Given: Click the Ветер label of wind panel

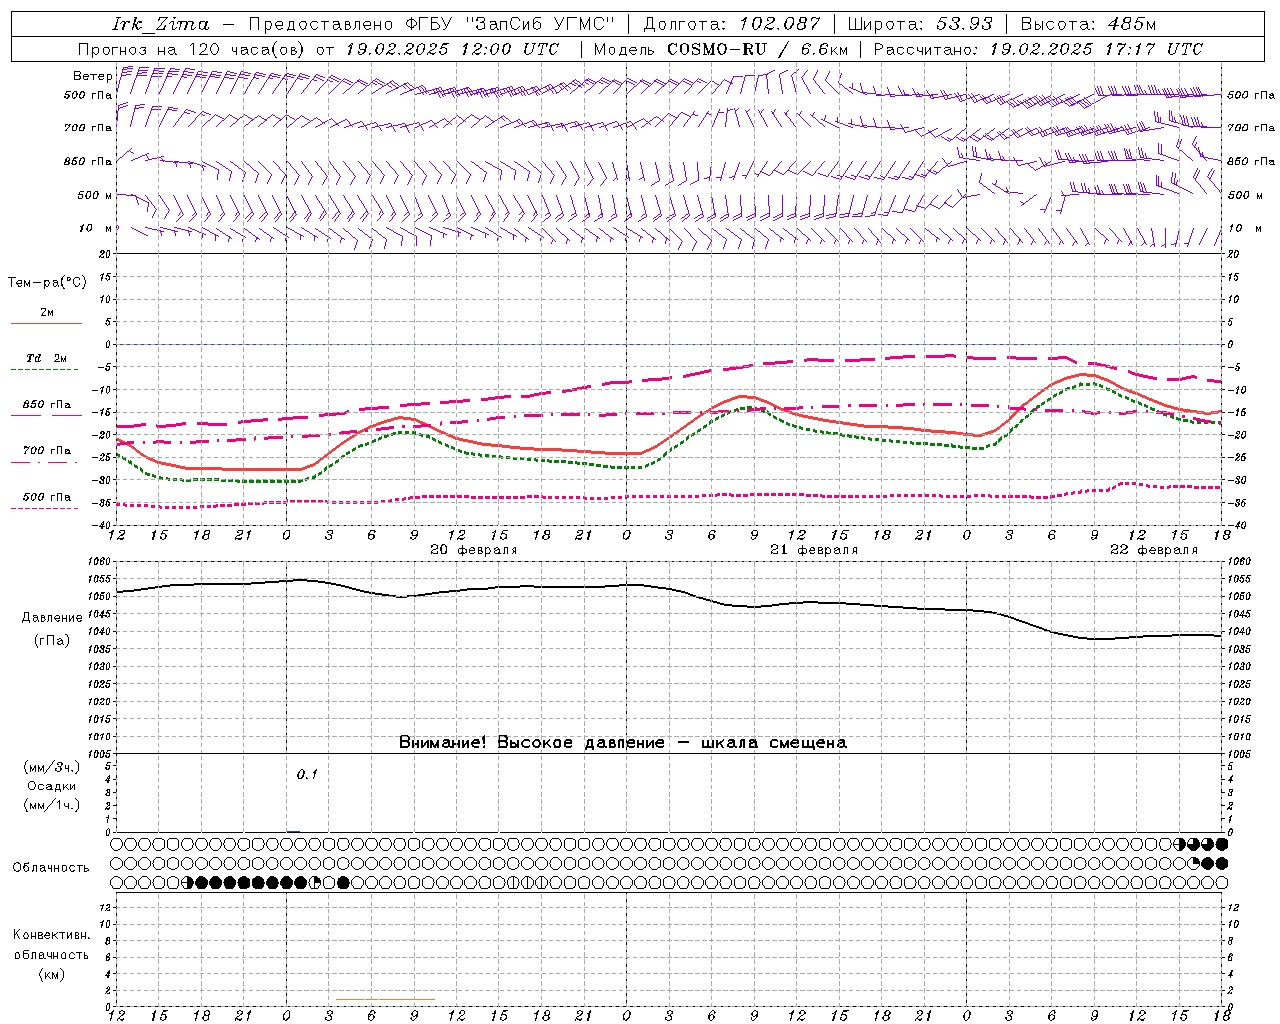Looking at the screenshot, I should pos(93,76).
